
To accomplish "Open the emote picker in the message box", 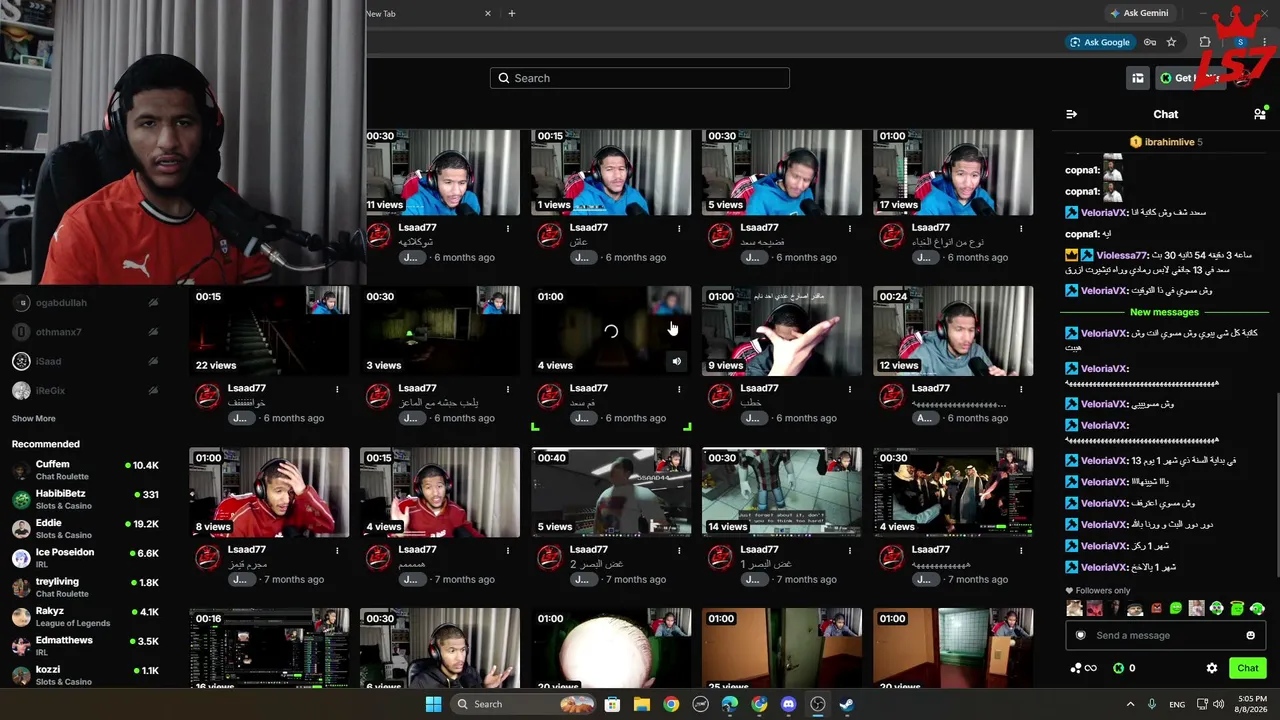I will pyautogui.click(x=1250, y=635).
